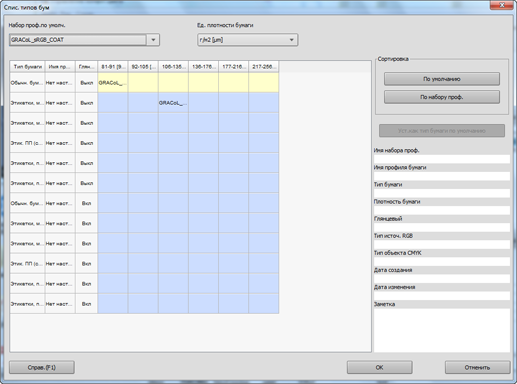
Task: Click the Дата изменения value field
Action: (442, 296)
